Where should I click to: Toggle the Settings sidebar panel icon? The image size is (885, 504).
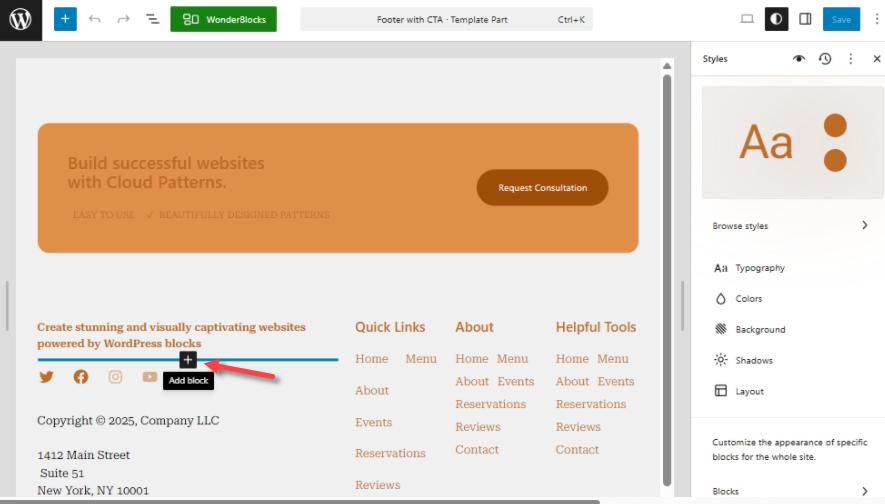[806, 19]
